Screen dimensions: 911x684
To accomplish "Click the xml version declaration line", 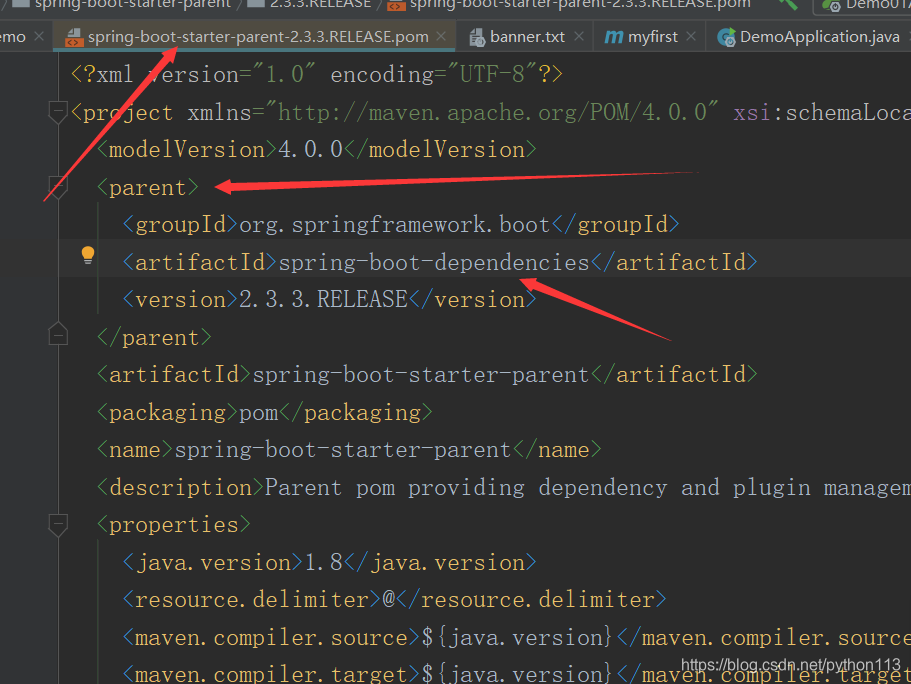I will click(317, 74).
